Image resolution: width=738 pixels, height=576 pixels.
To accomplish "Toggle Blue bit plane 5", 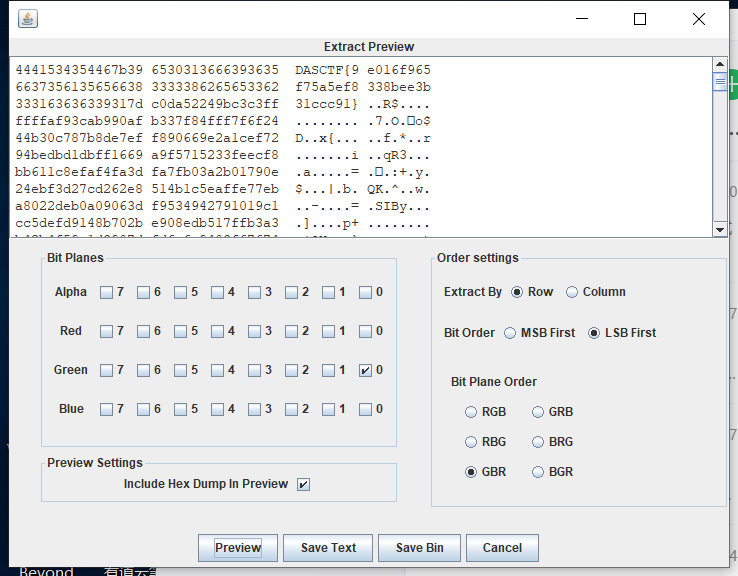I will [180, 410].
